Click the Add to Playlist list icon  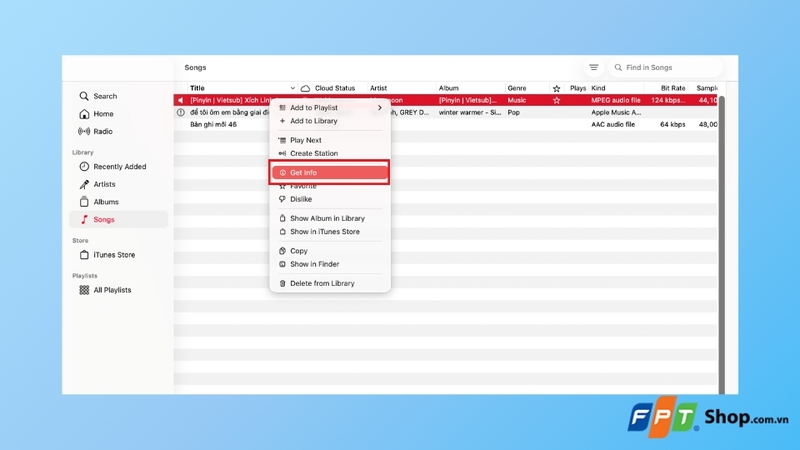282,108
